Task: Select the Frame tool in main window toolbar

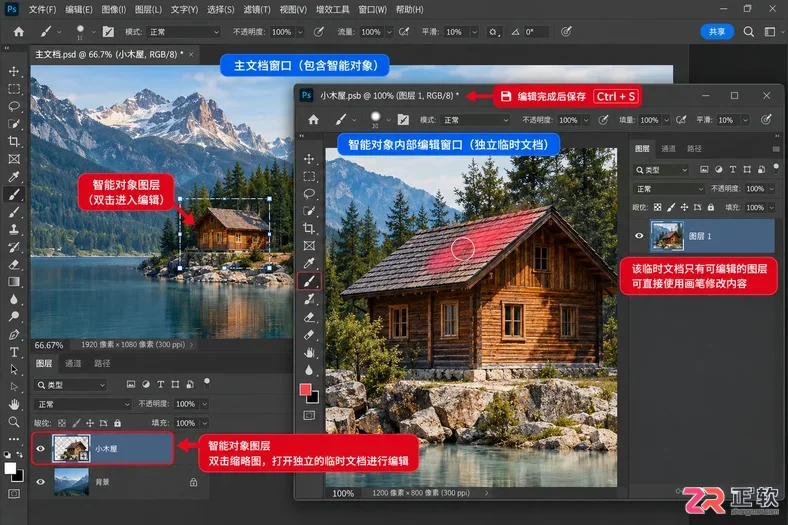Action: point(14,159)
